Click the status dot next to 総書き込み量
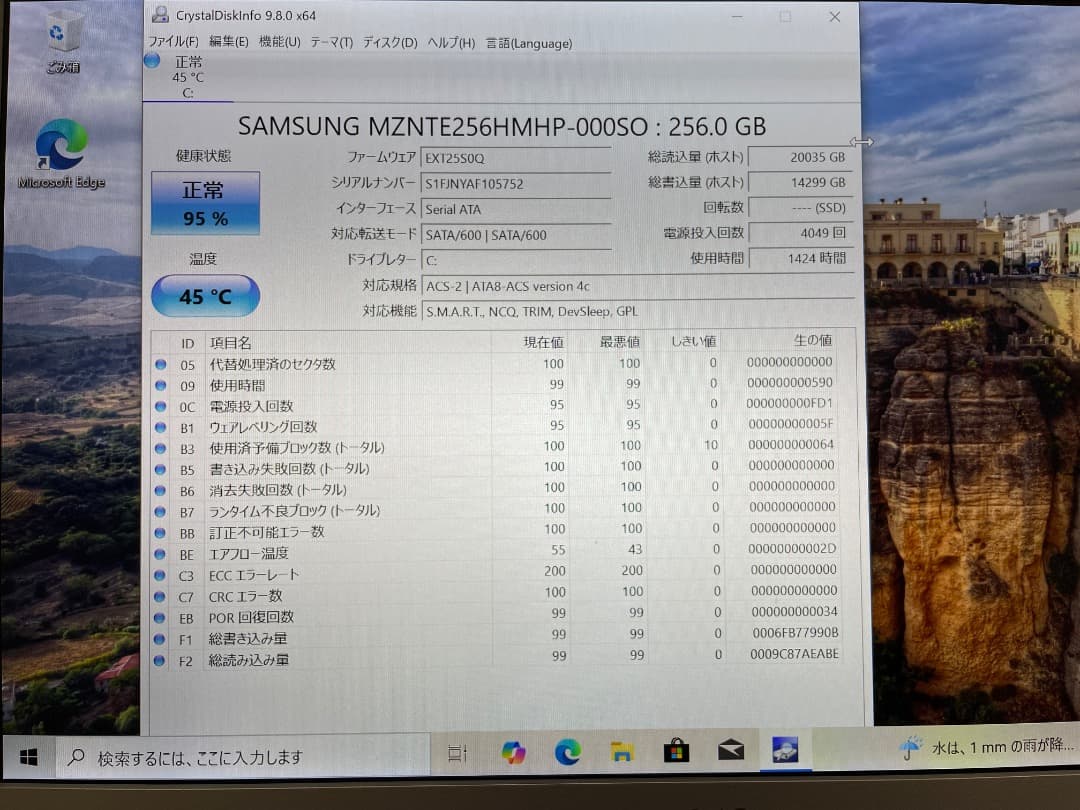This screenshot has height=810, width=1080. [x=161, y=639]
